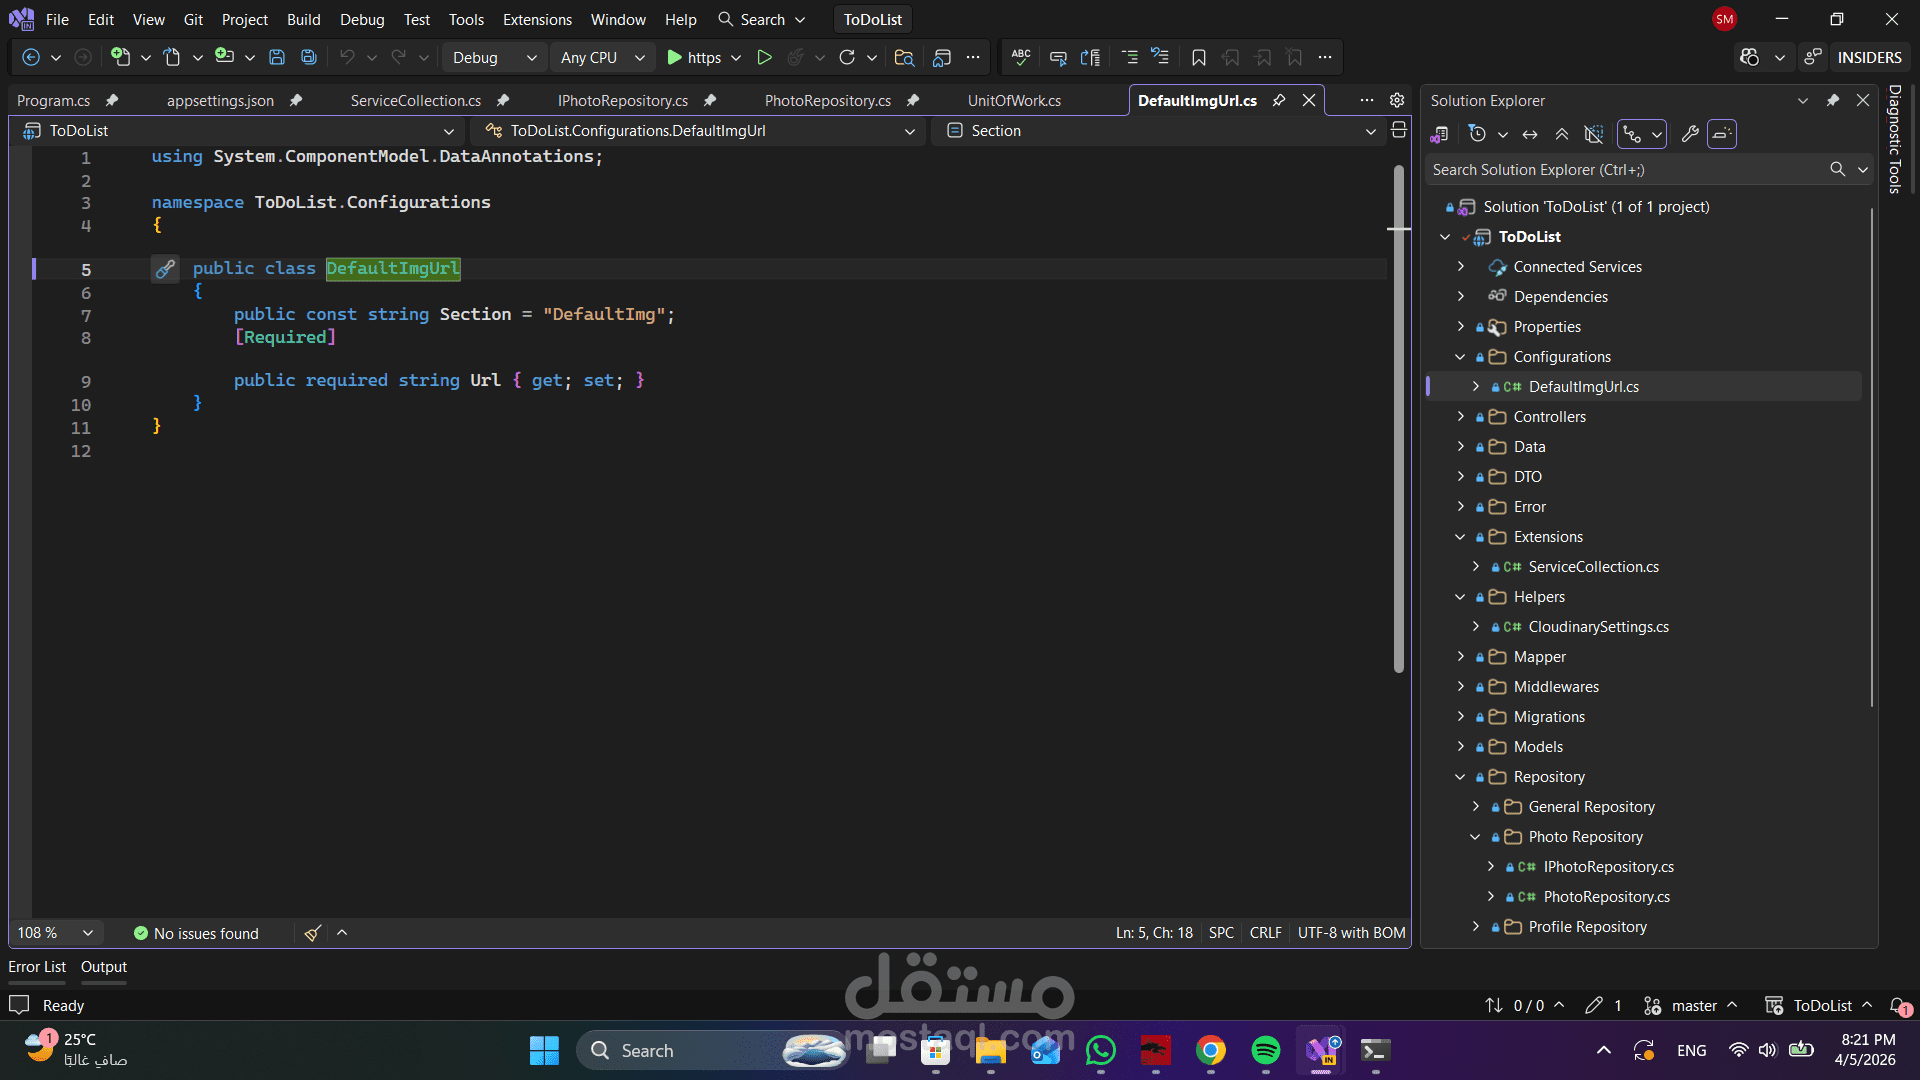
Task: Click the Save All toolbar icon
Action: tap(309, 58)
